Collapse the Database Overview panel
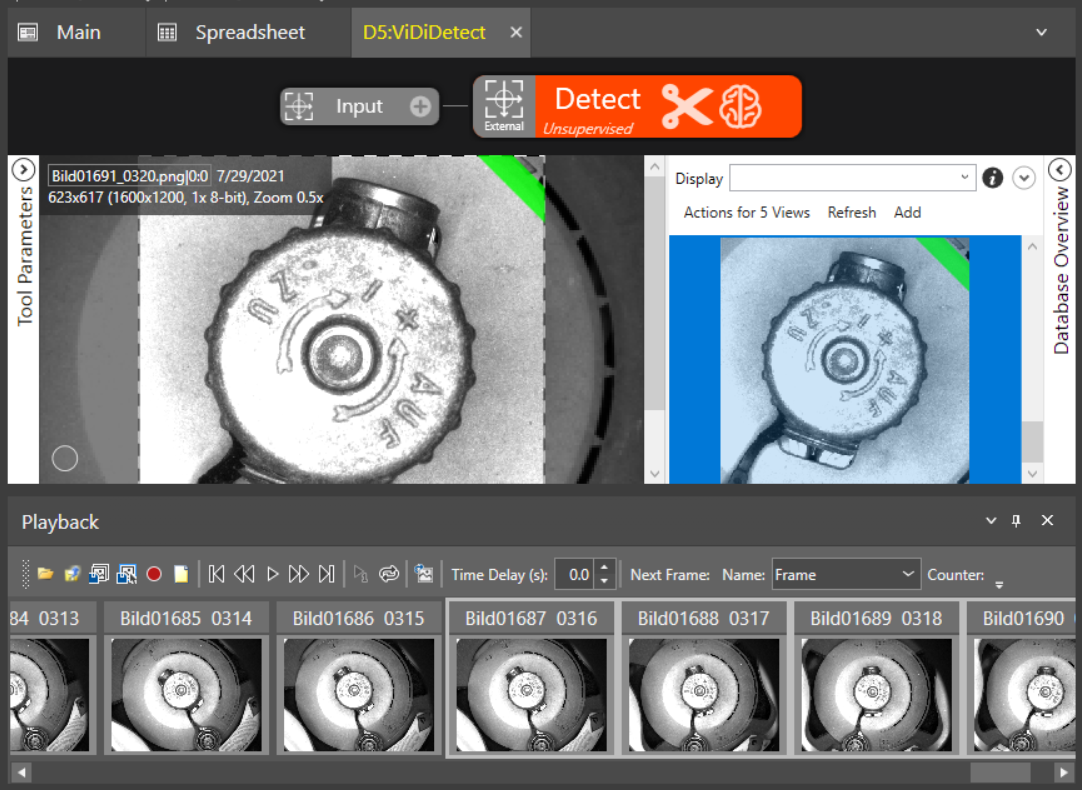The width and height of the screenshot is (1082, 790). click(x=1060, y=170)
